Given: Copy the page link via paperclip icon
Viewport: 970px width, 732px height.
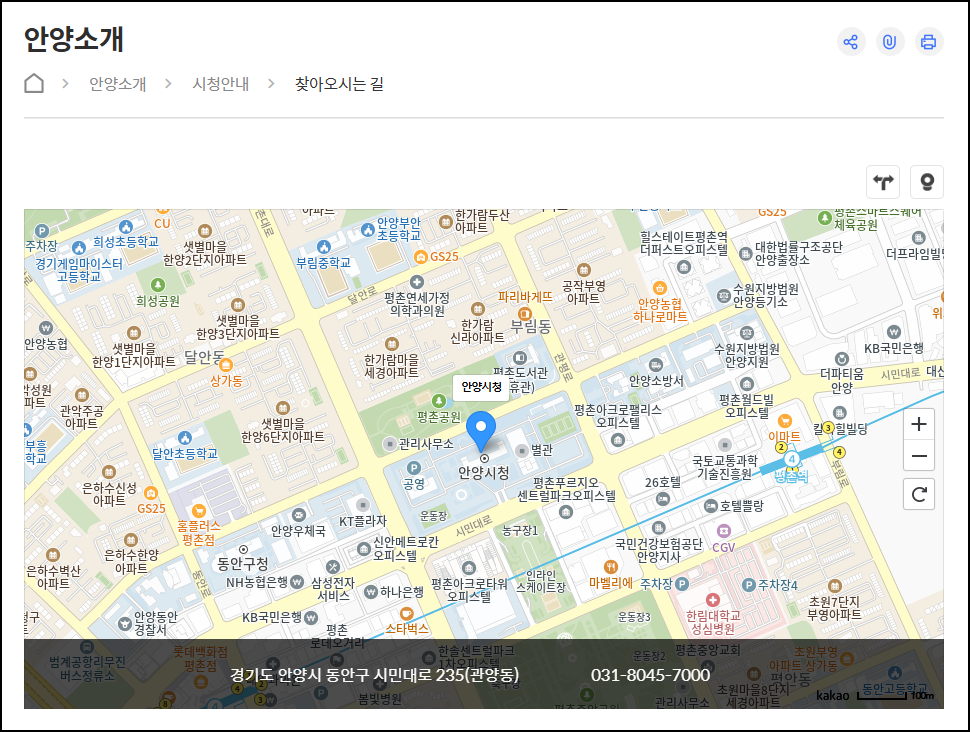Looking at the screenshot, I should coord(890,42).
